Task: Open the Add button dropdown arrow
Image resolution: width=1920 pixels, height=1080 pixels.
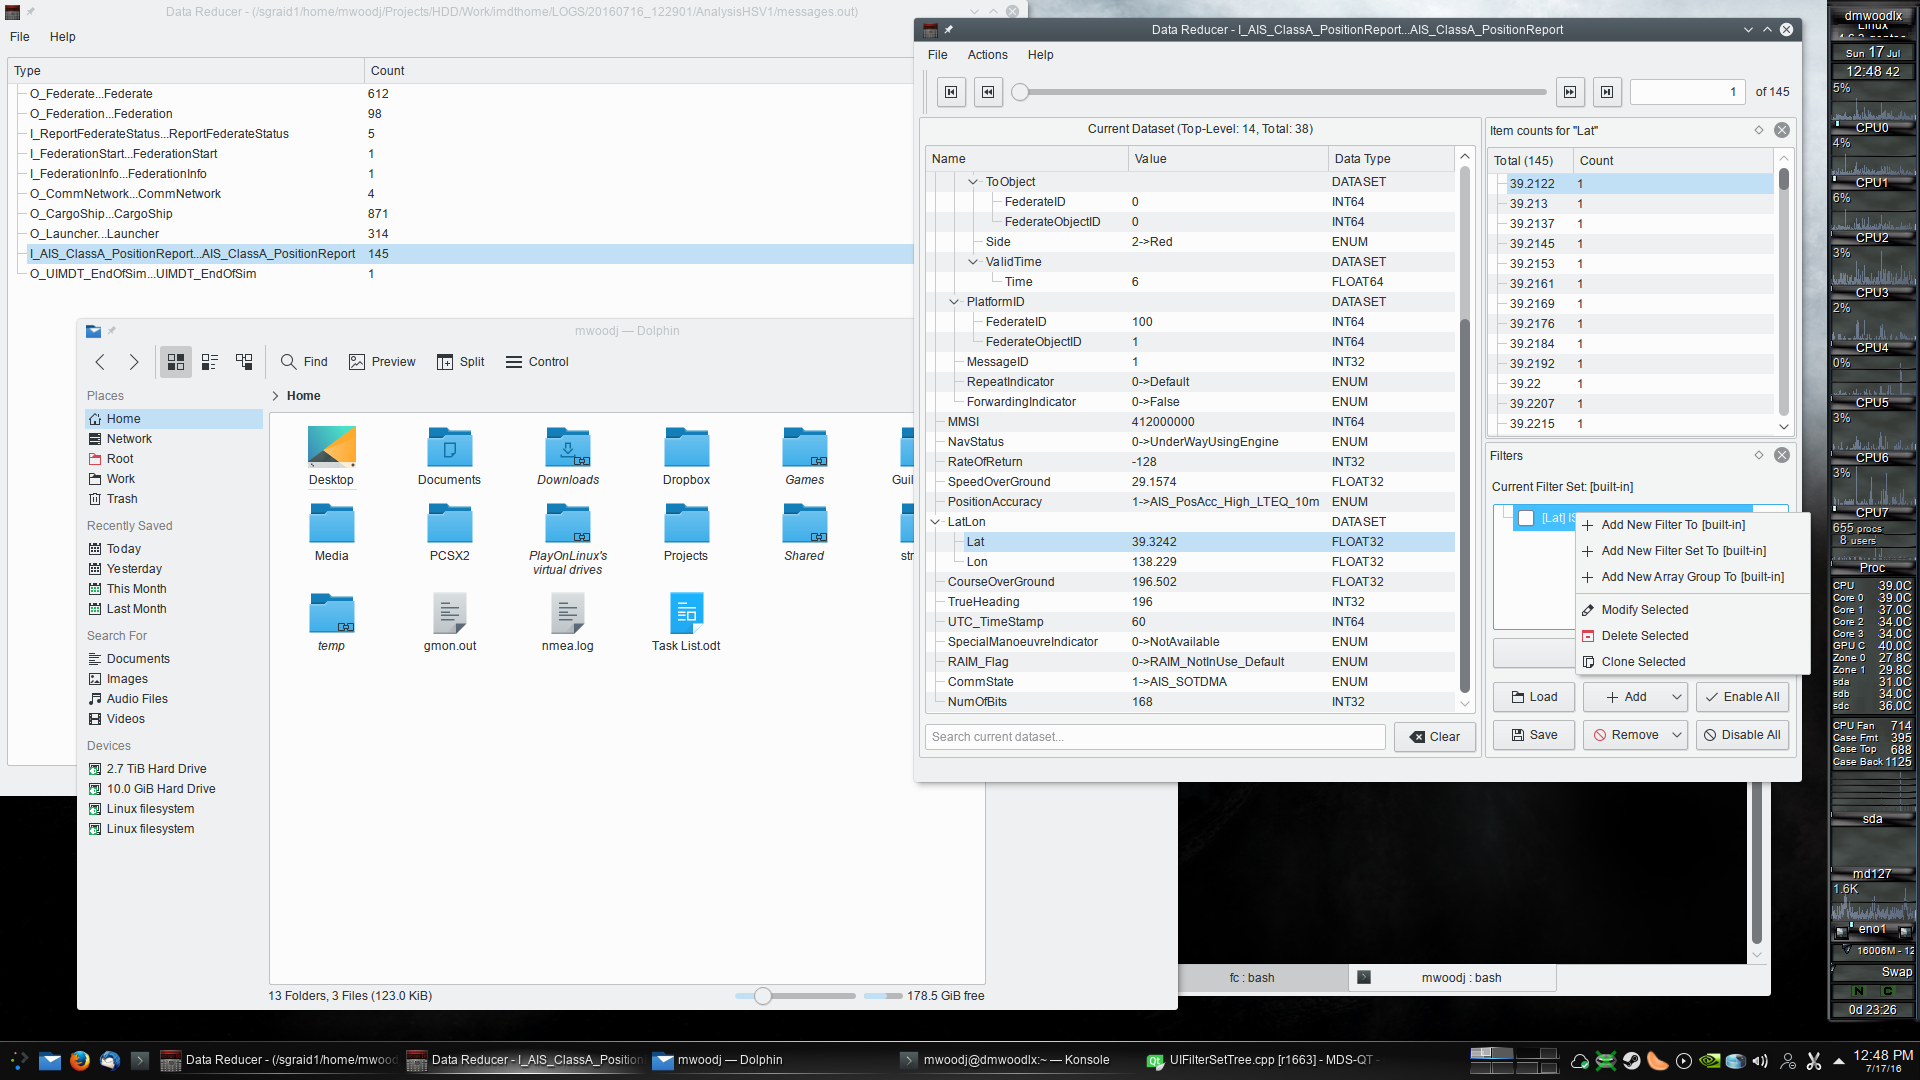Action: [1676, 697]
